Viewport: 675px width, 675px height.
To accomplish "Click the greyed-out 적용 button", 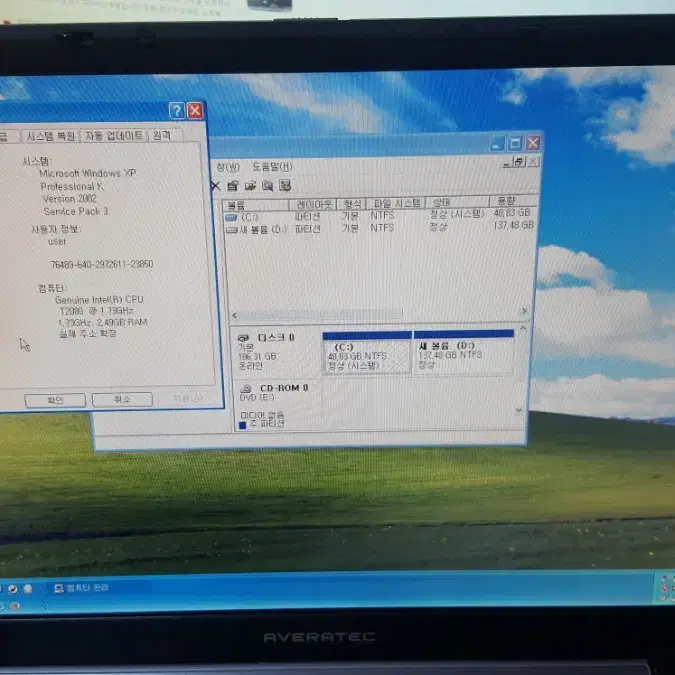I will click(188, 398).
